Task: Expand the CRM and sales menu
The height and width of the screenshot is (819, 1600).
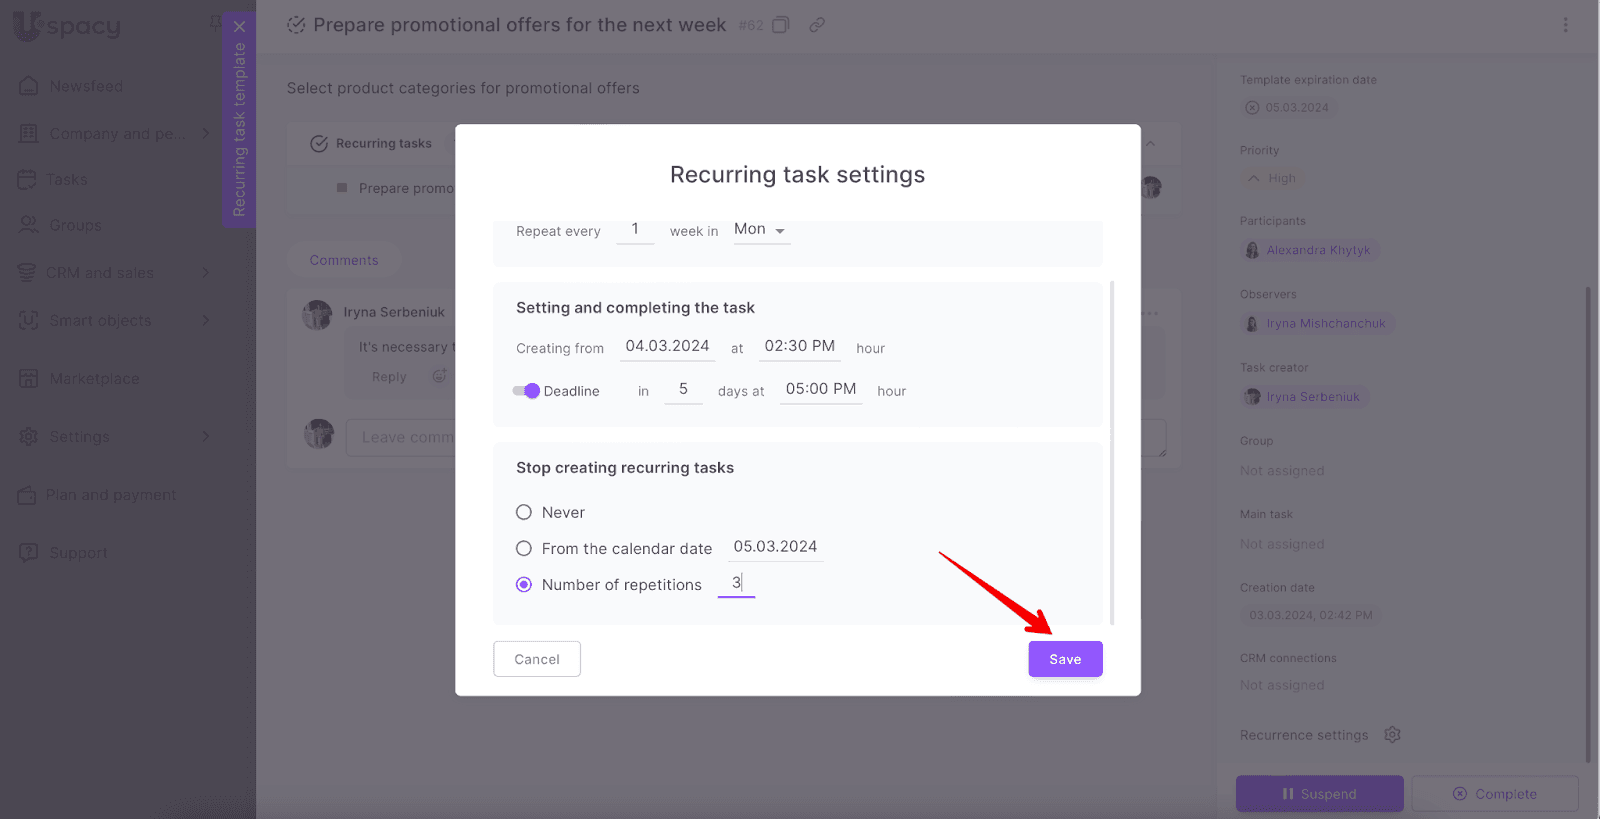Action: (x=205, y=273)
